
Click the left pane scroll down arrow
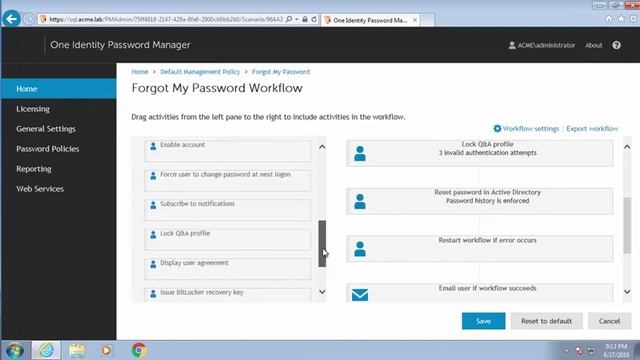point(322,292)
